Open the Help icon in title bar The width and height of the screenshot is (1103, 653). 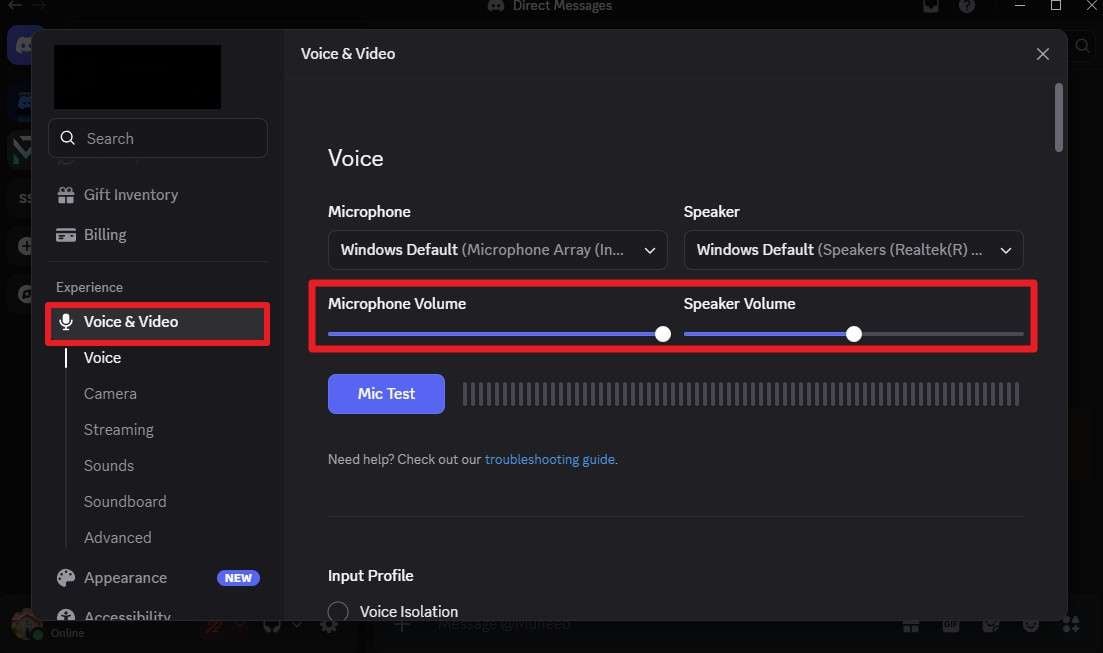tap(967, 6)
